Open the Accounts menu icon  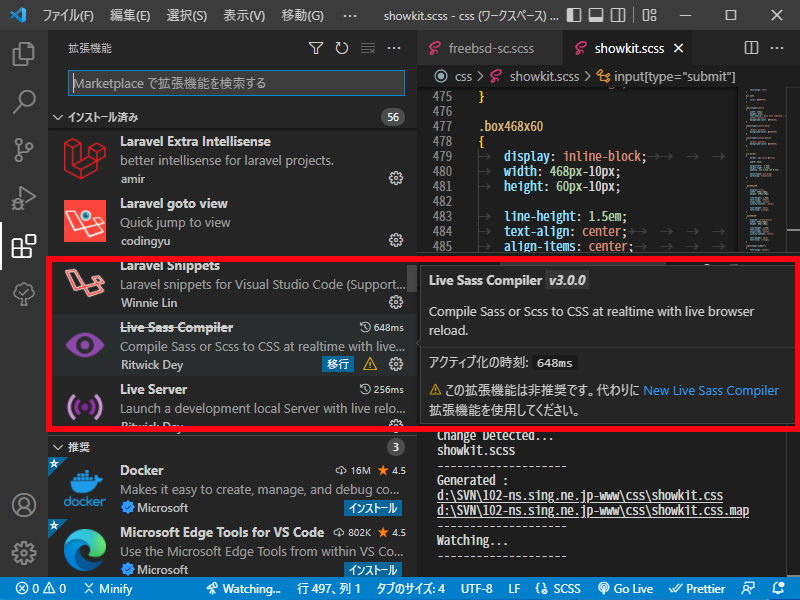click(x=23, y=505)
